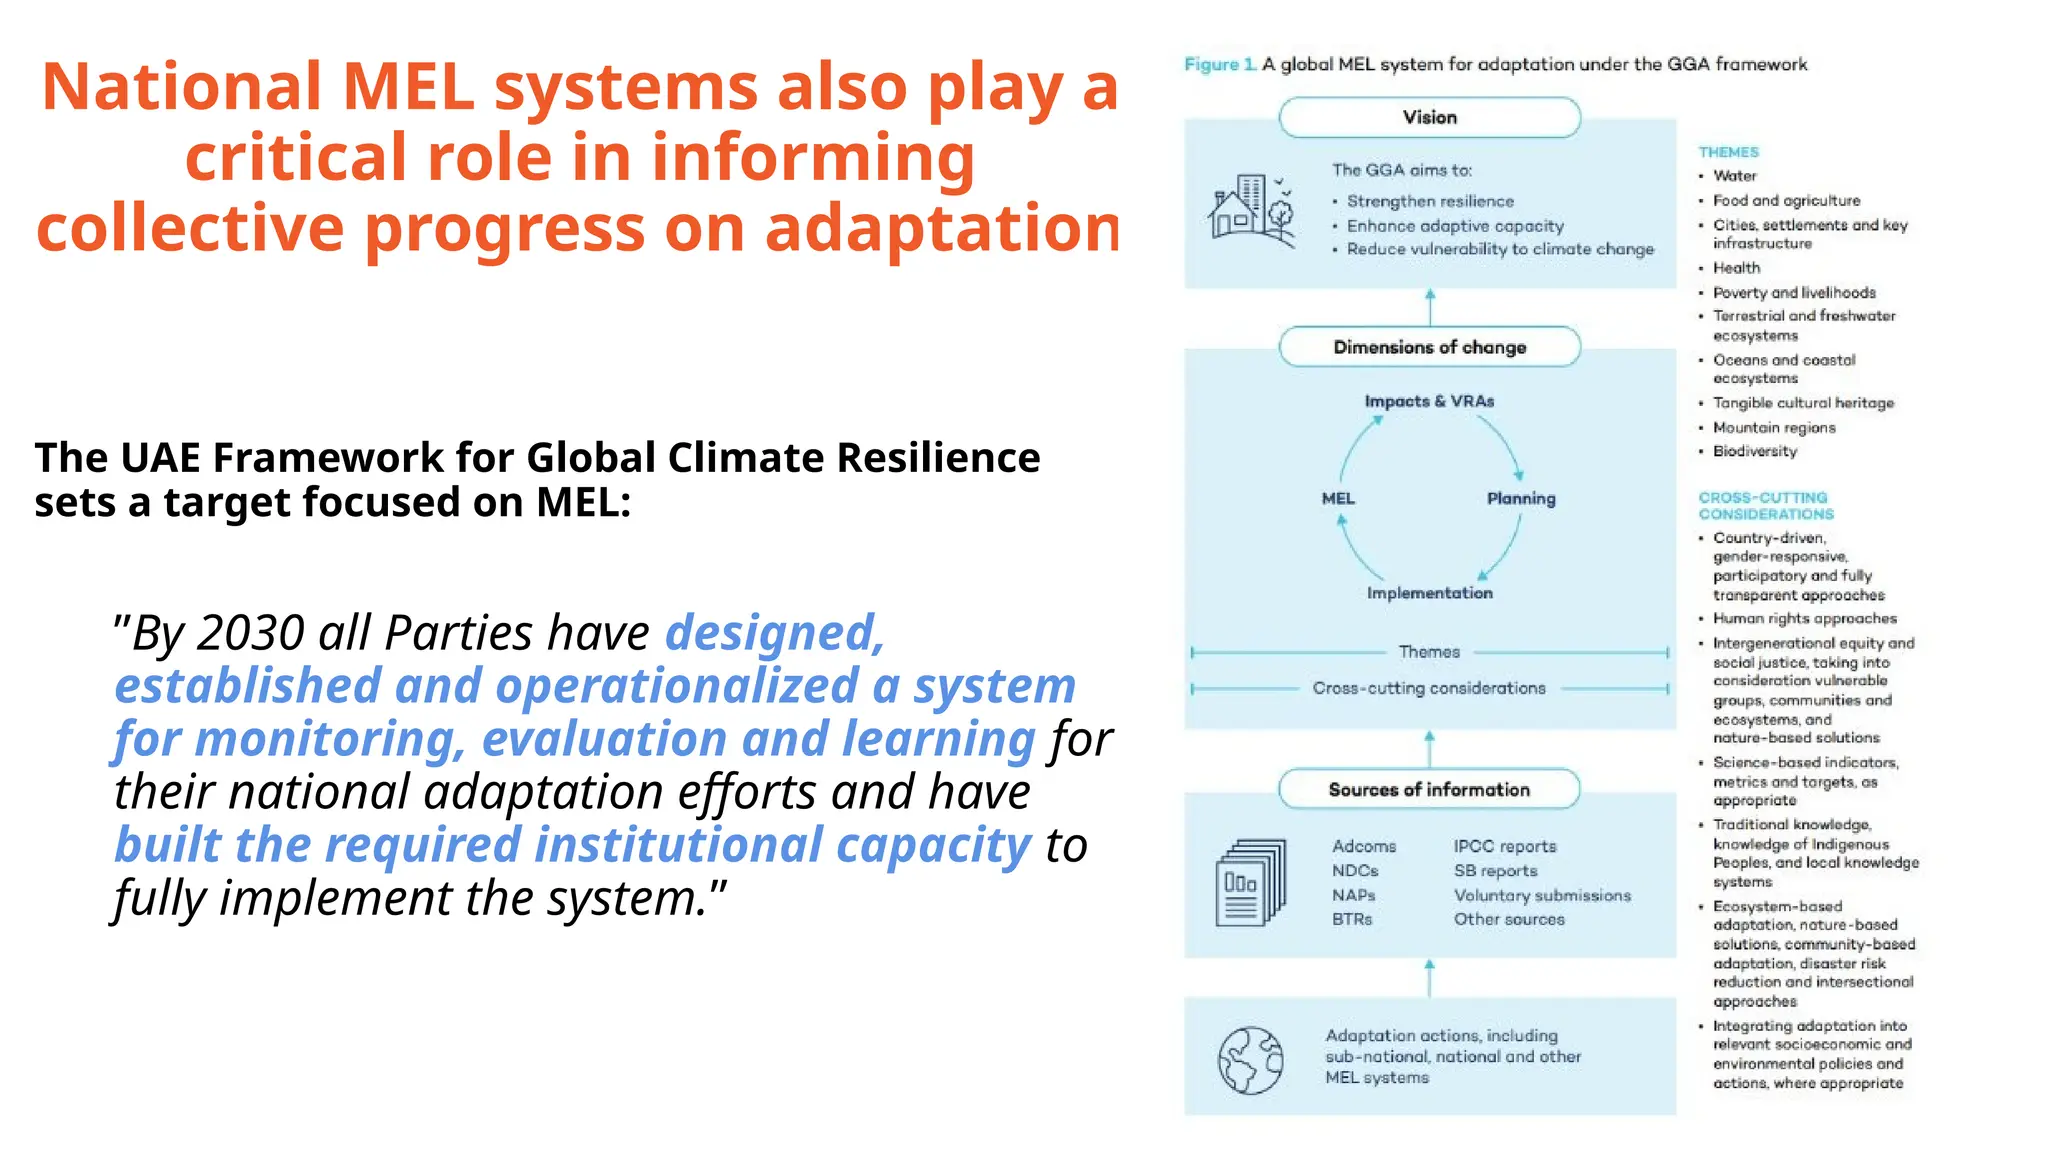This screenshot has height=1152, width=2048.
Task: Click the Cross-cutting considerations bar label
Action: [x=1429, y=688]
